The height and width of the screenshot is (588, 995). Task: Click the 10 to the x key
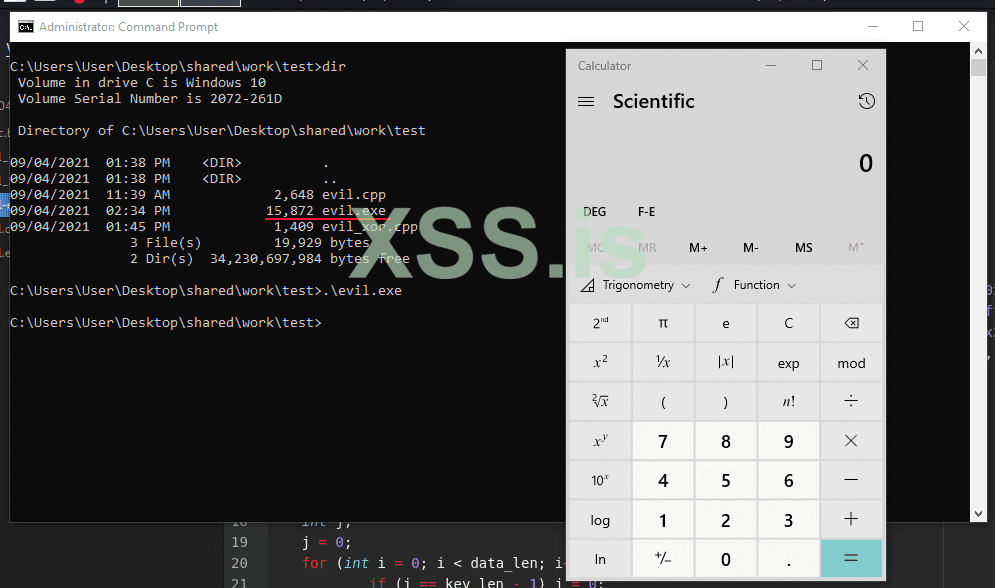600,480
